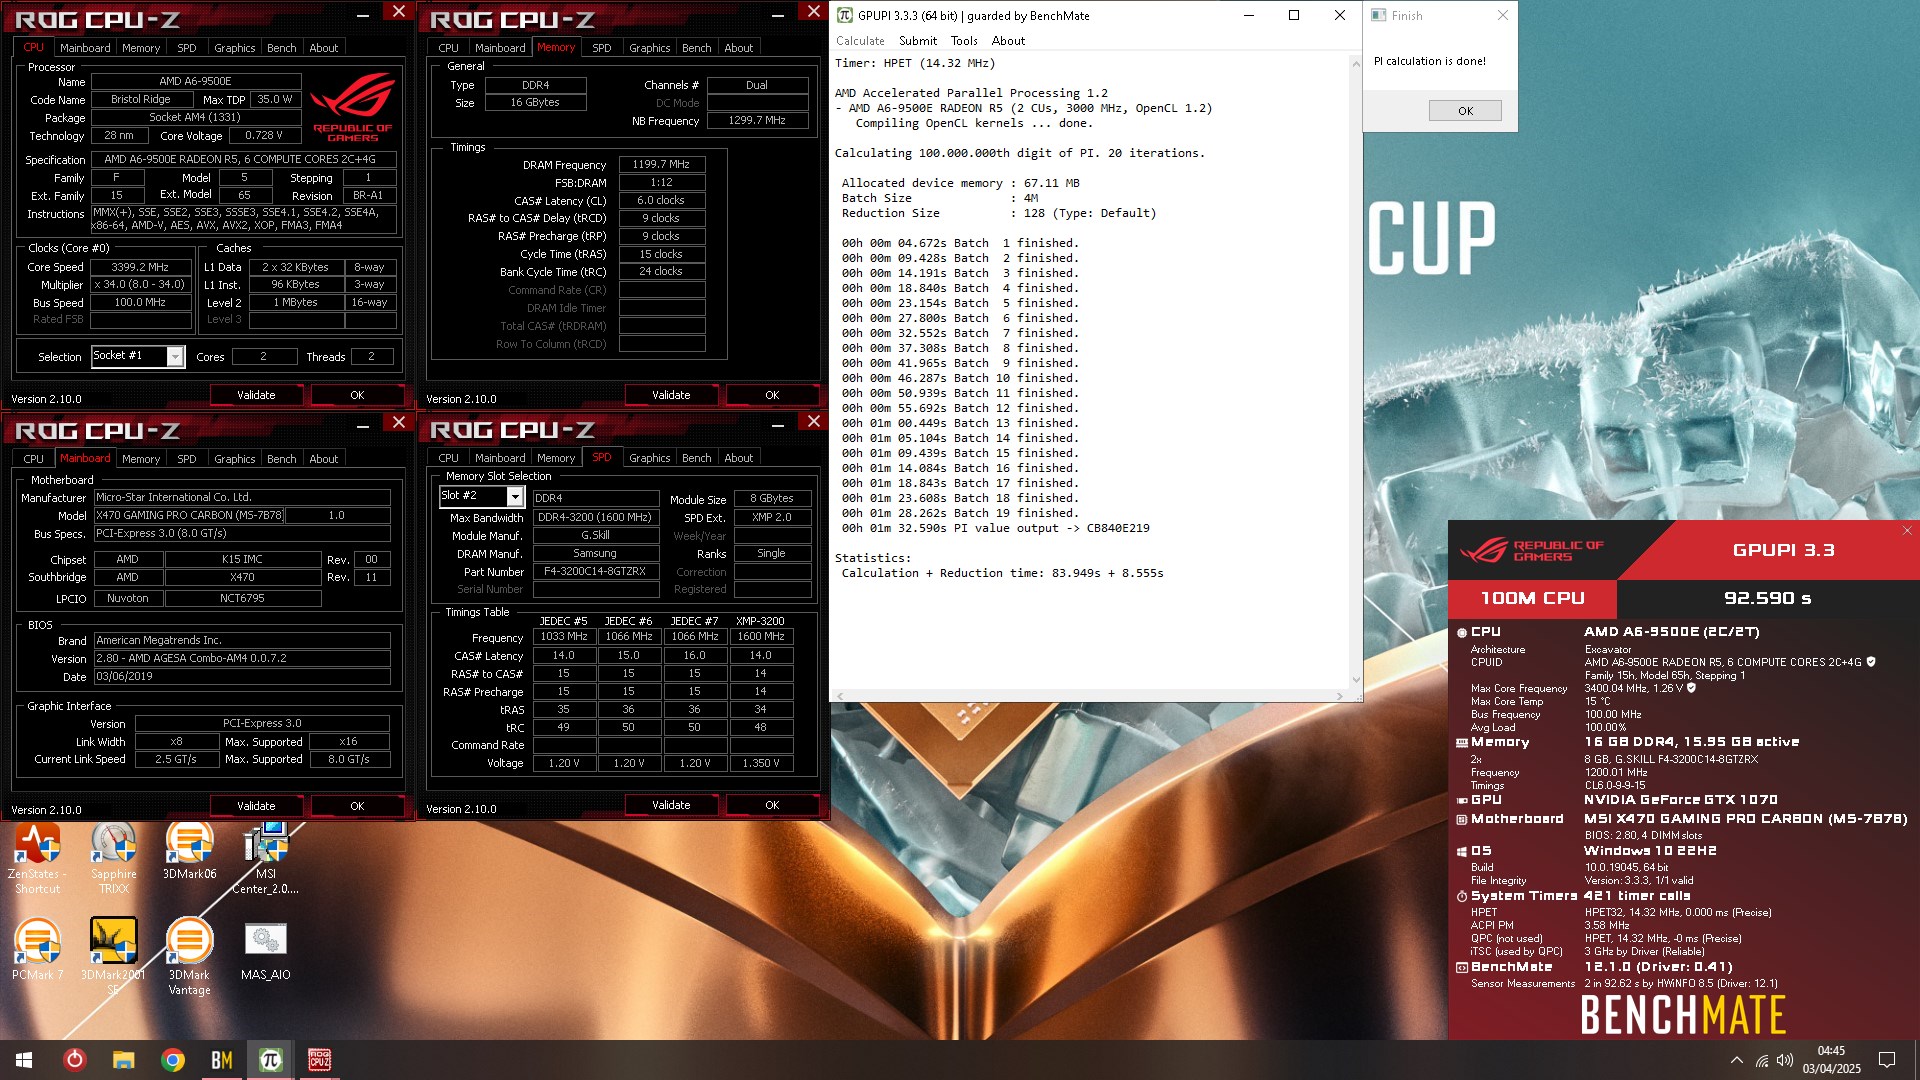Image resolution: width=1920 pixels, height=1080 pixels.
Task: Open 3DMark06 desktop icon
Action: 190,850
